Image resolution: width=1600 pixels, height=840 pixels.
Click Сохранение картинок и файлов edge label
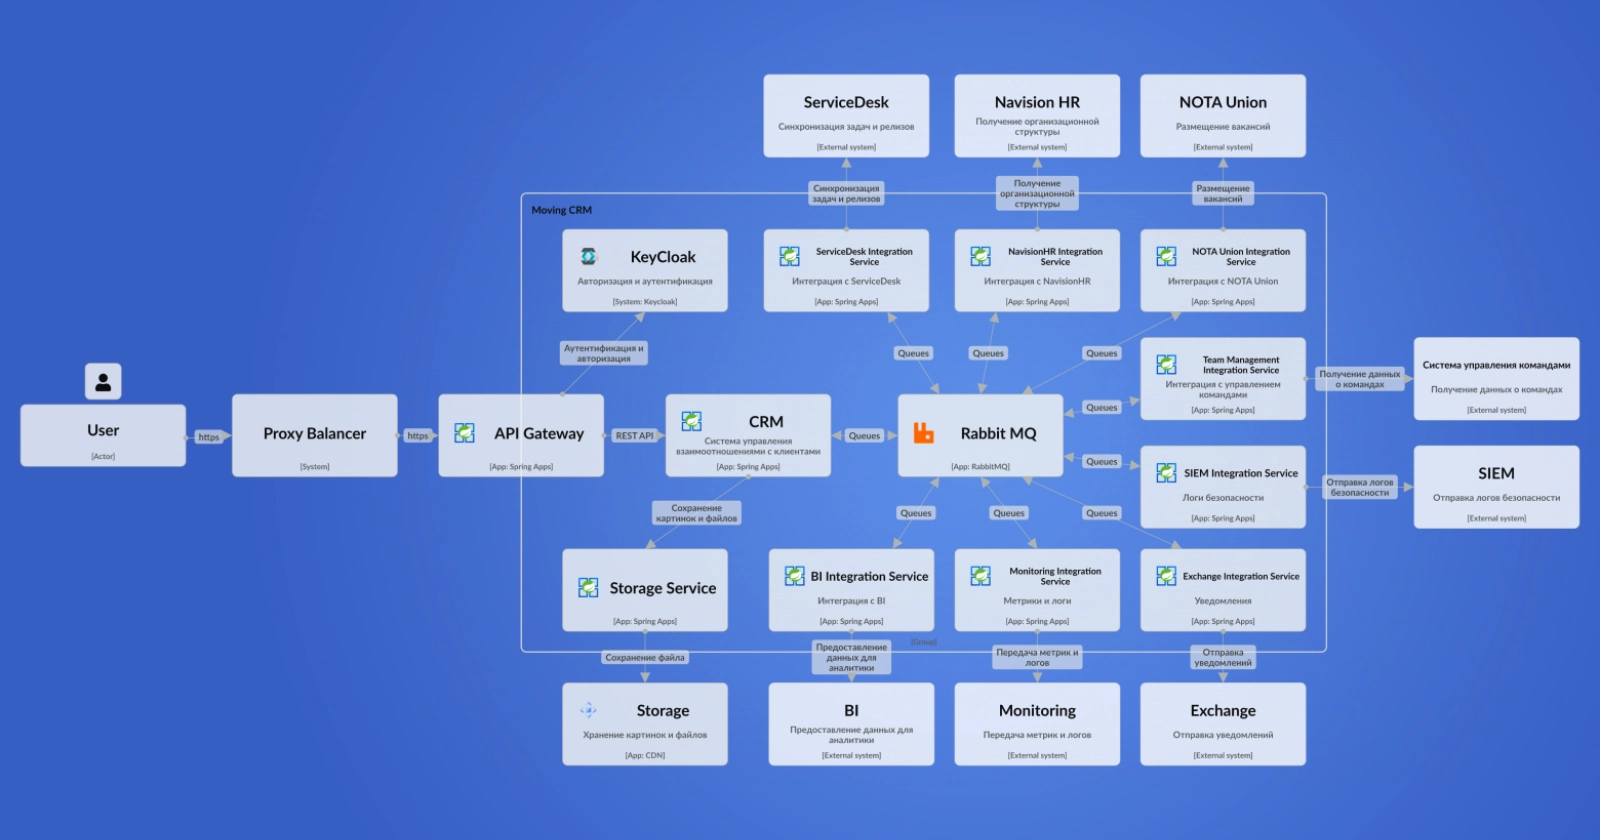[696, 513]
